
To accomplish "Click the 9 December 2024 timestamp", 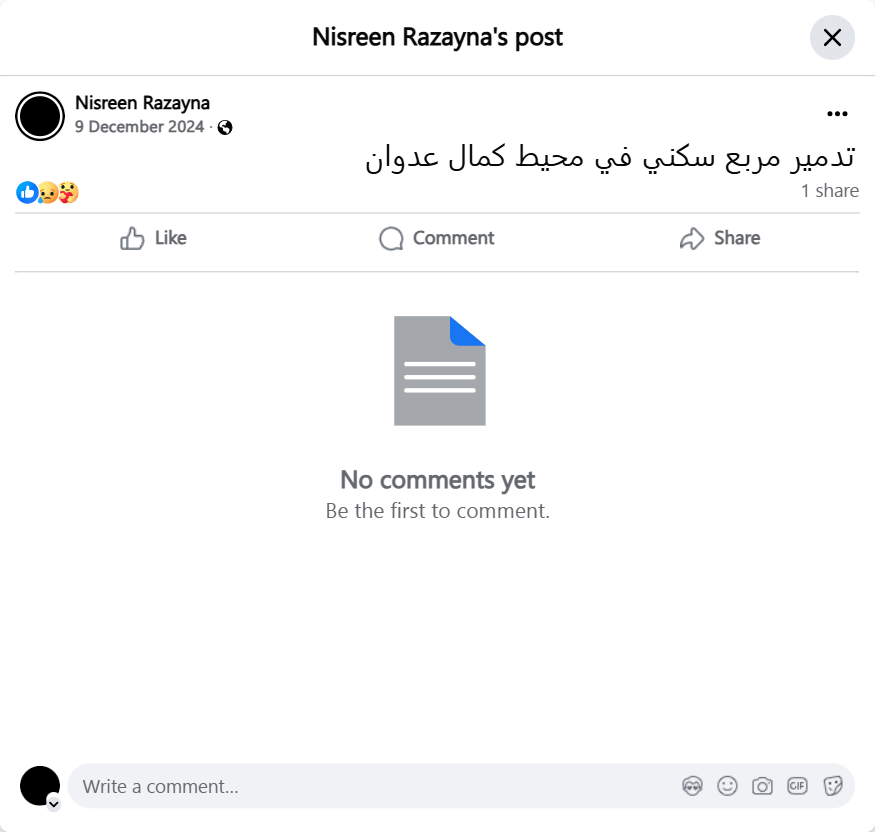I will [x=140, y=127].
